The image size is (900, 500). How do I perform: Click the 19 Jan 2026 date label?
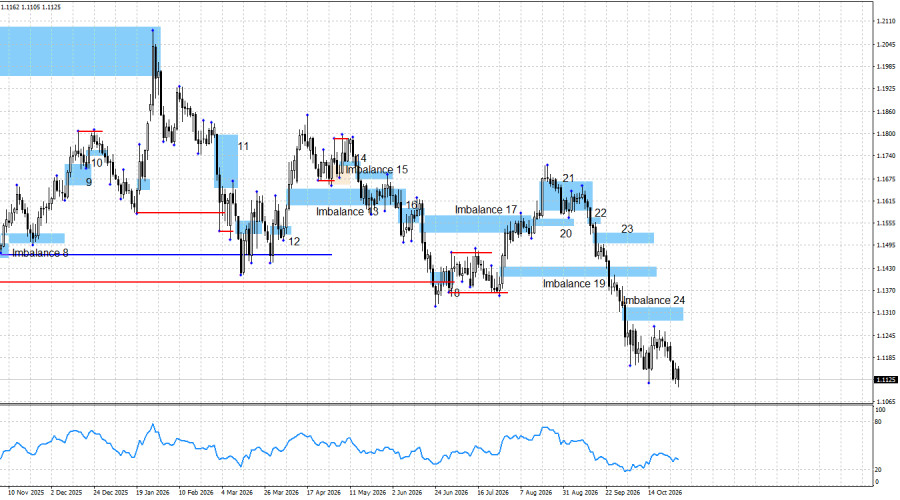click(x=153, y=493)
